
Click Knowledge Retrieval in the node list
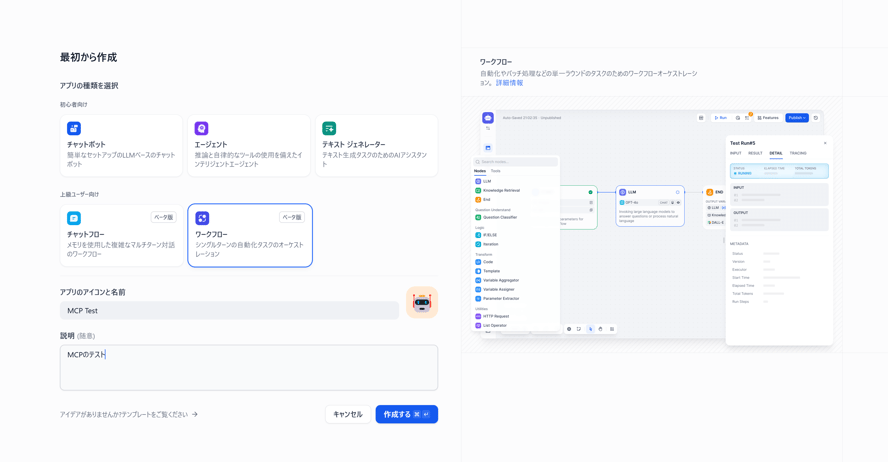[501, 190]
